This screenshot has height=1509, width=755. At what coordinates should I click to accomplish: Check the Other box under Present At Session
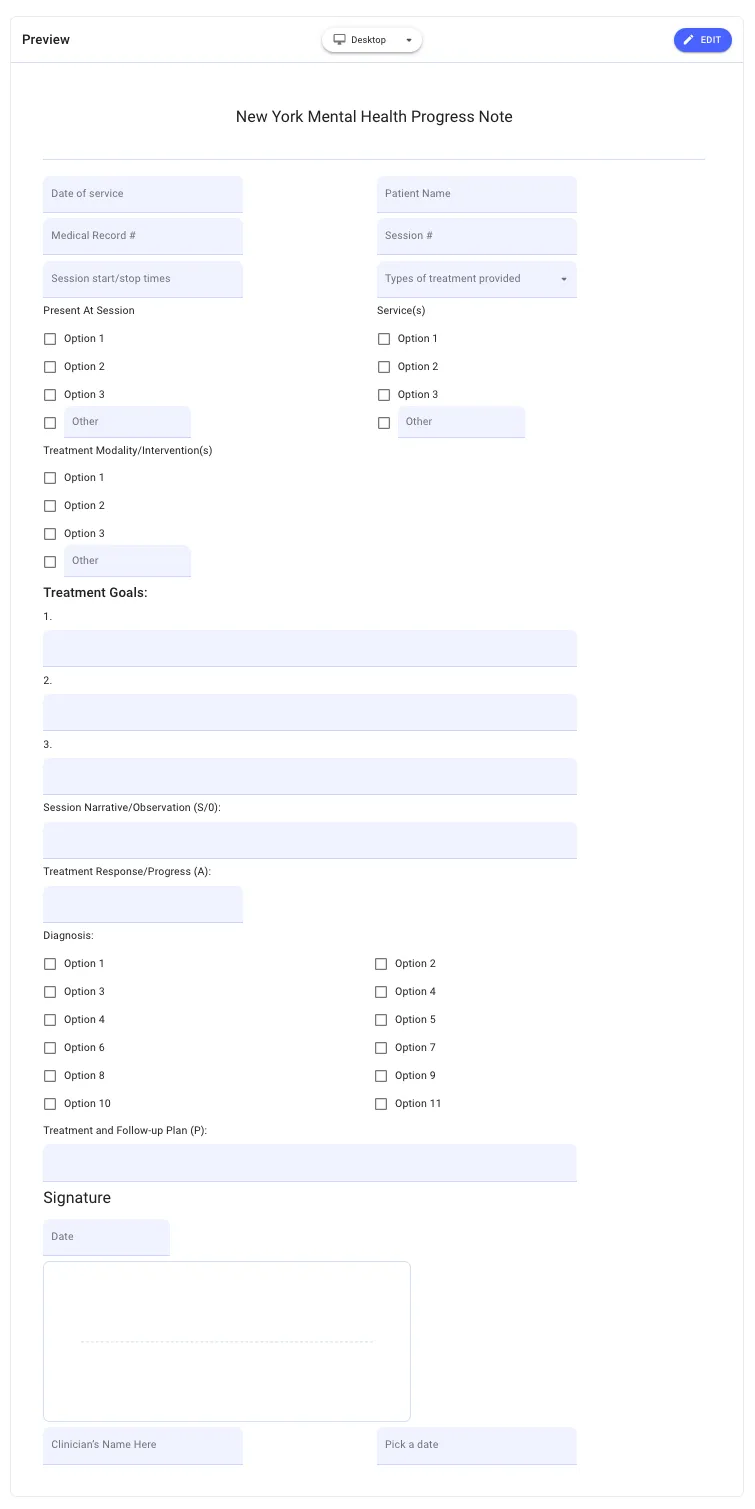(x=50, y=422)
